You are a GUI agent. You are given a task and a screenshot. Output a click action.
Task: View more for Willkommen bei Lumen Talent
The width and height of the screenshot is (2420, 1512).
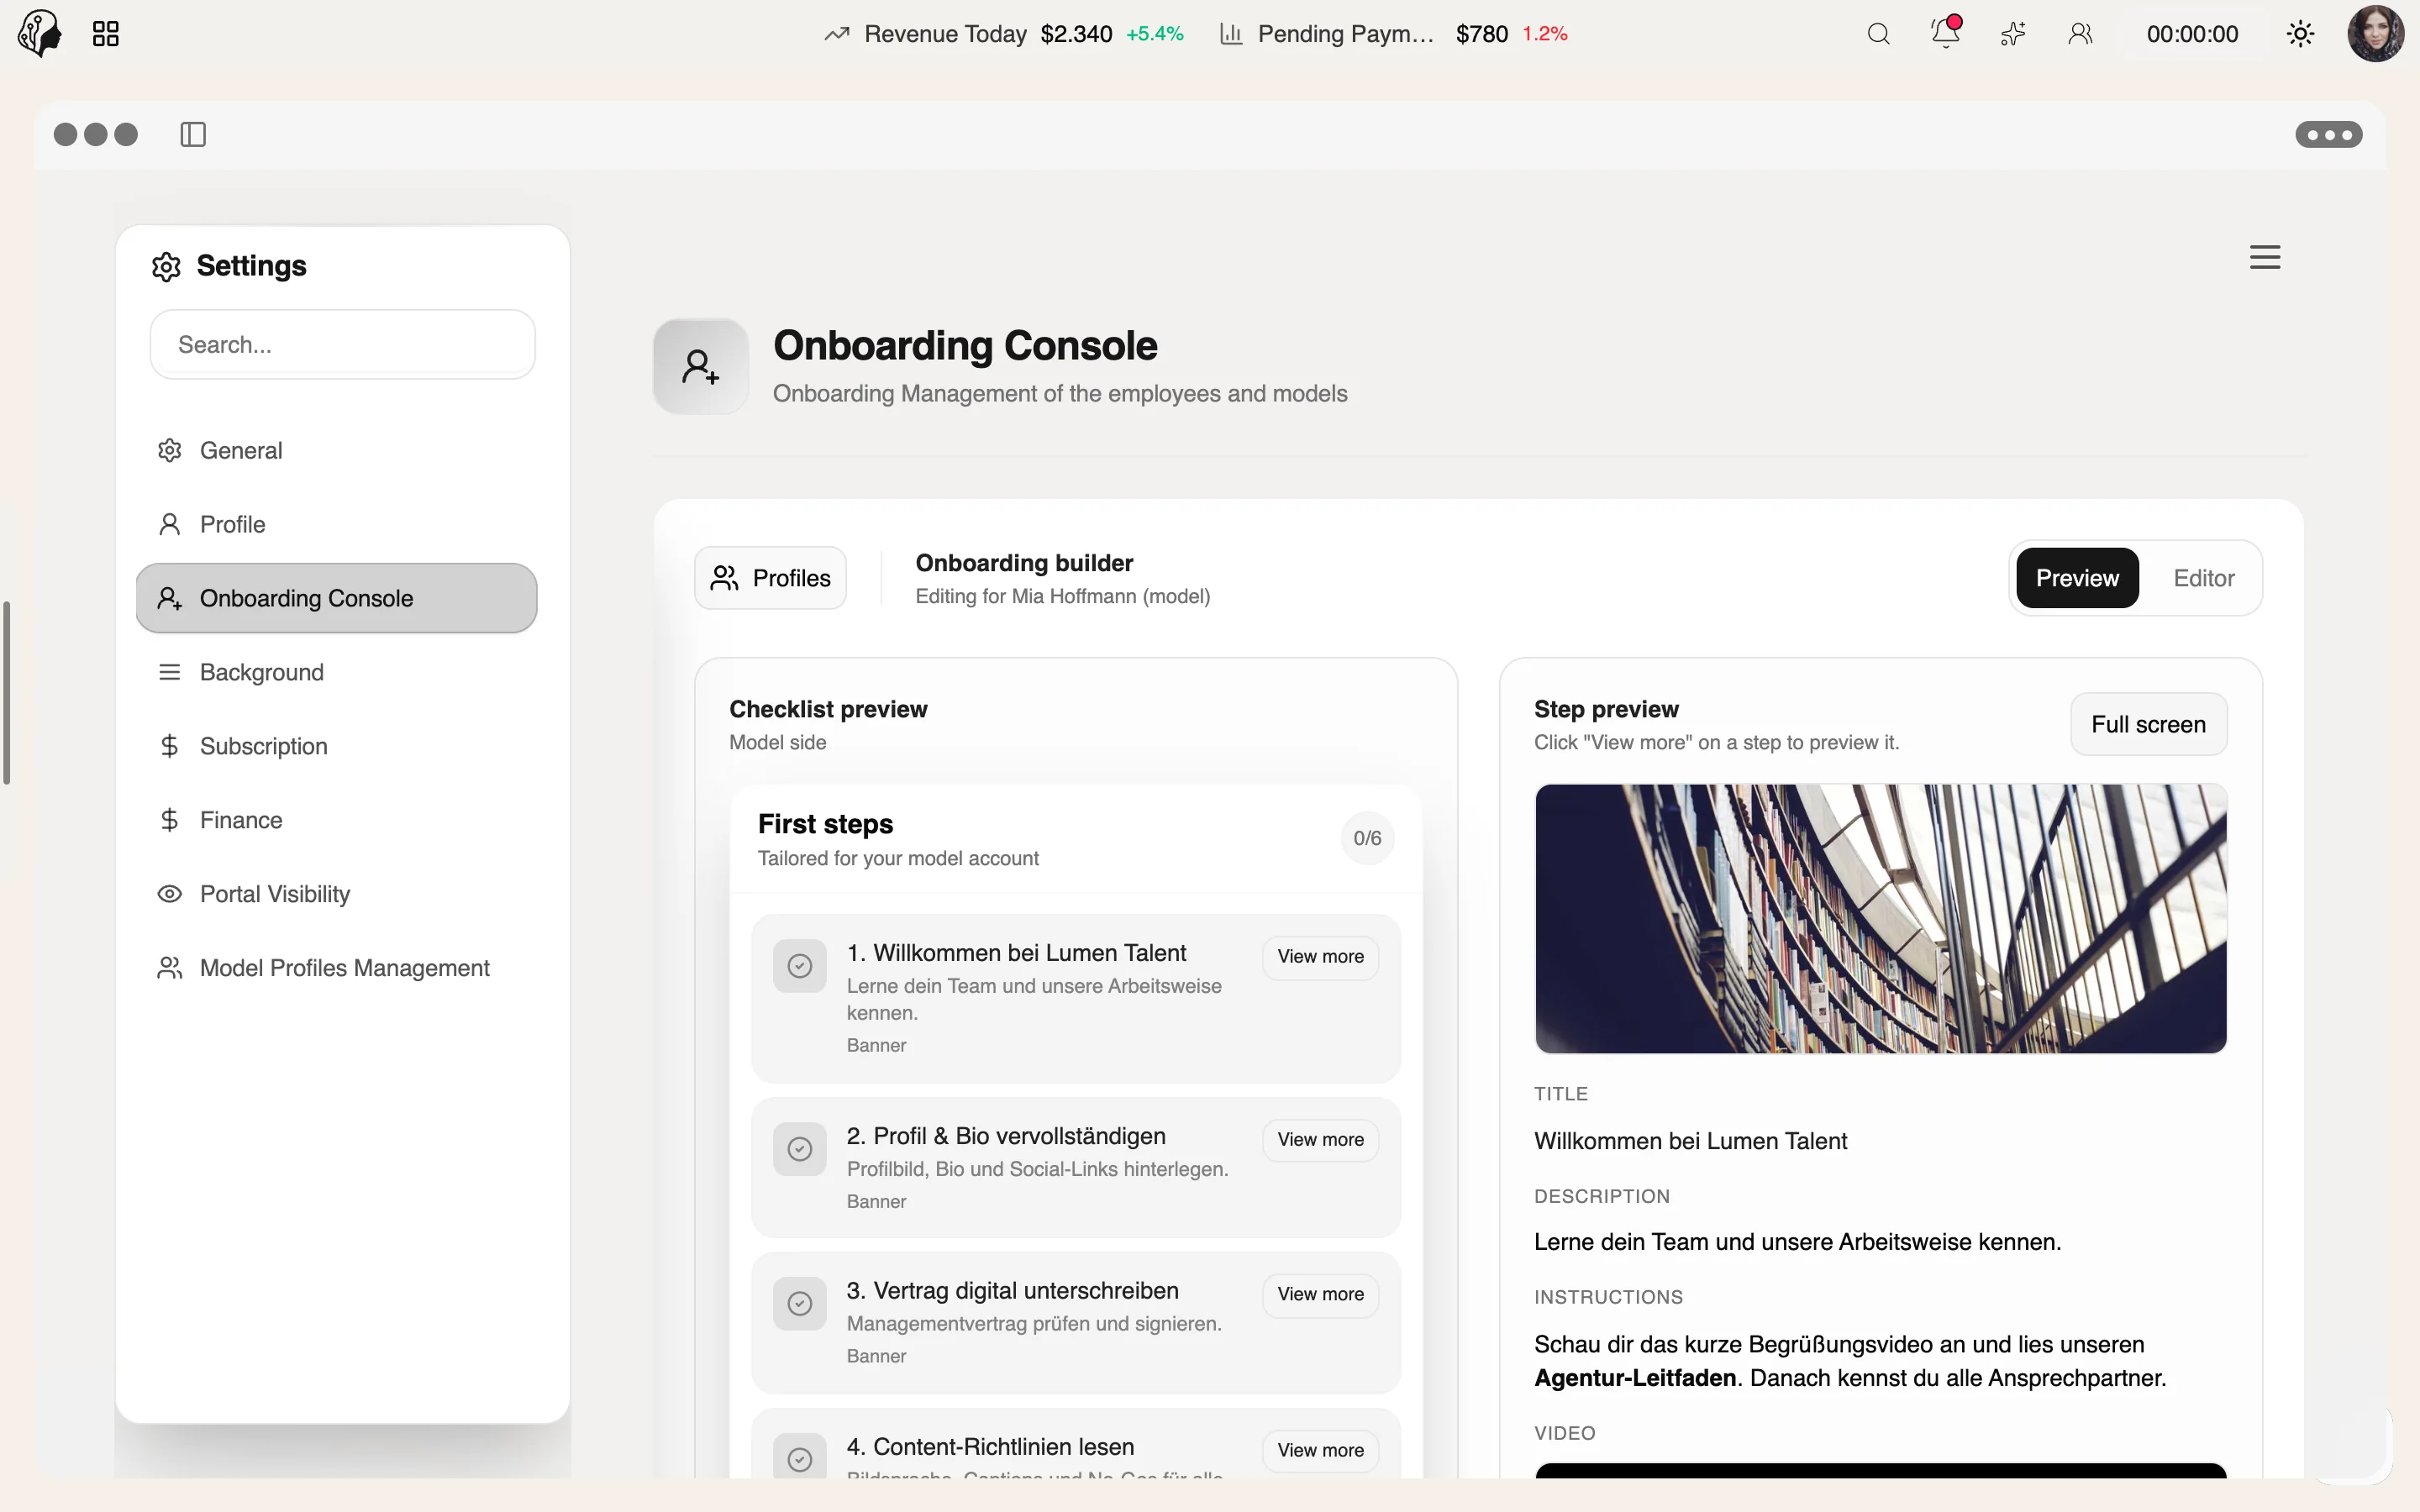(1320, 957)
